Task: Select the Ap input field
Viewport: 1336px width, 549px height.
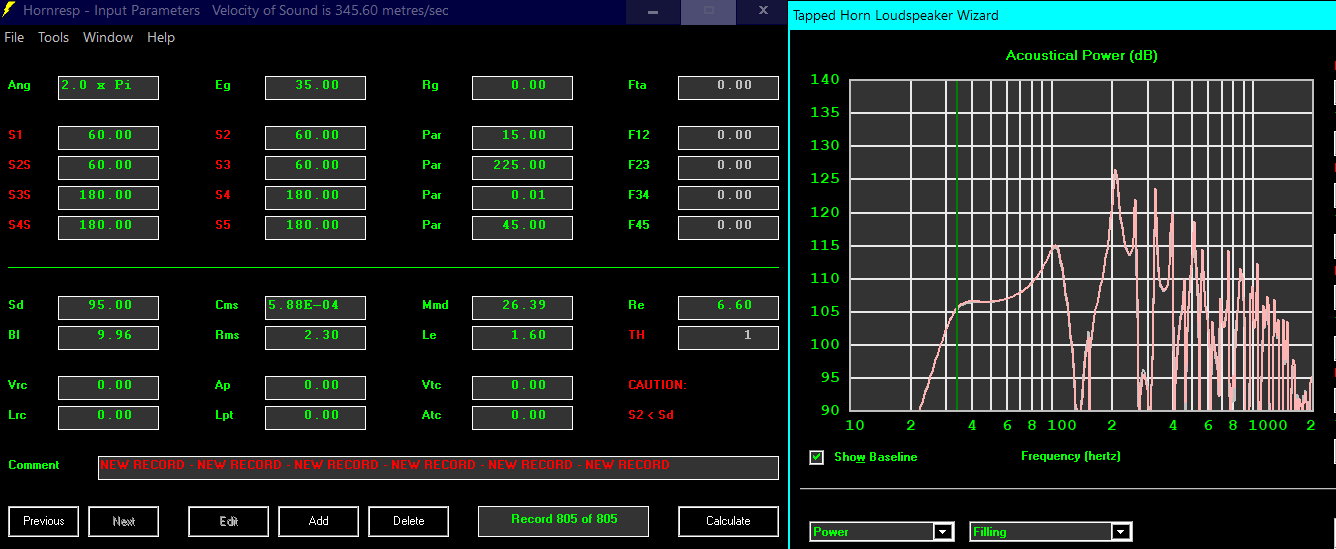Action: [315, 387]
